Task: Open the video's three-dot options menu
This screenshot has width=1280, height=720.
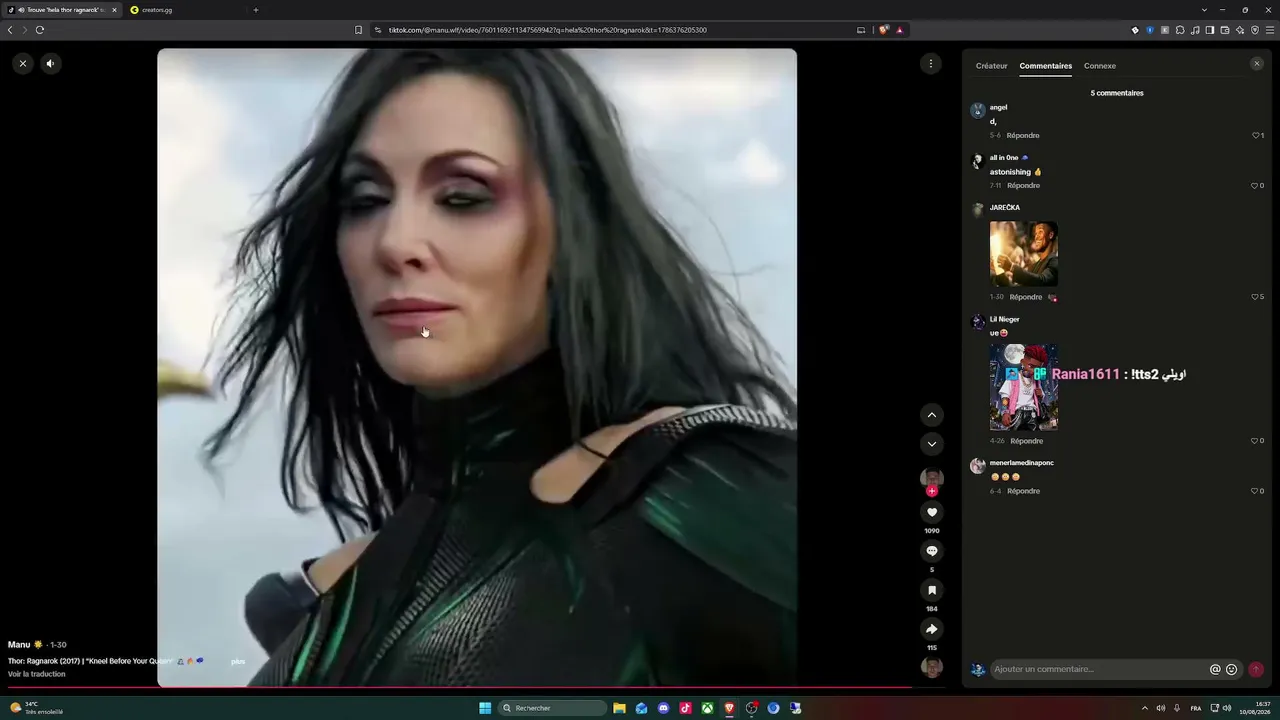Action: pos(930,63)
